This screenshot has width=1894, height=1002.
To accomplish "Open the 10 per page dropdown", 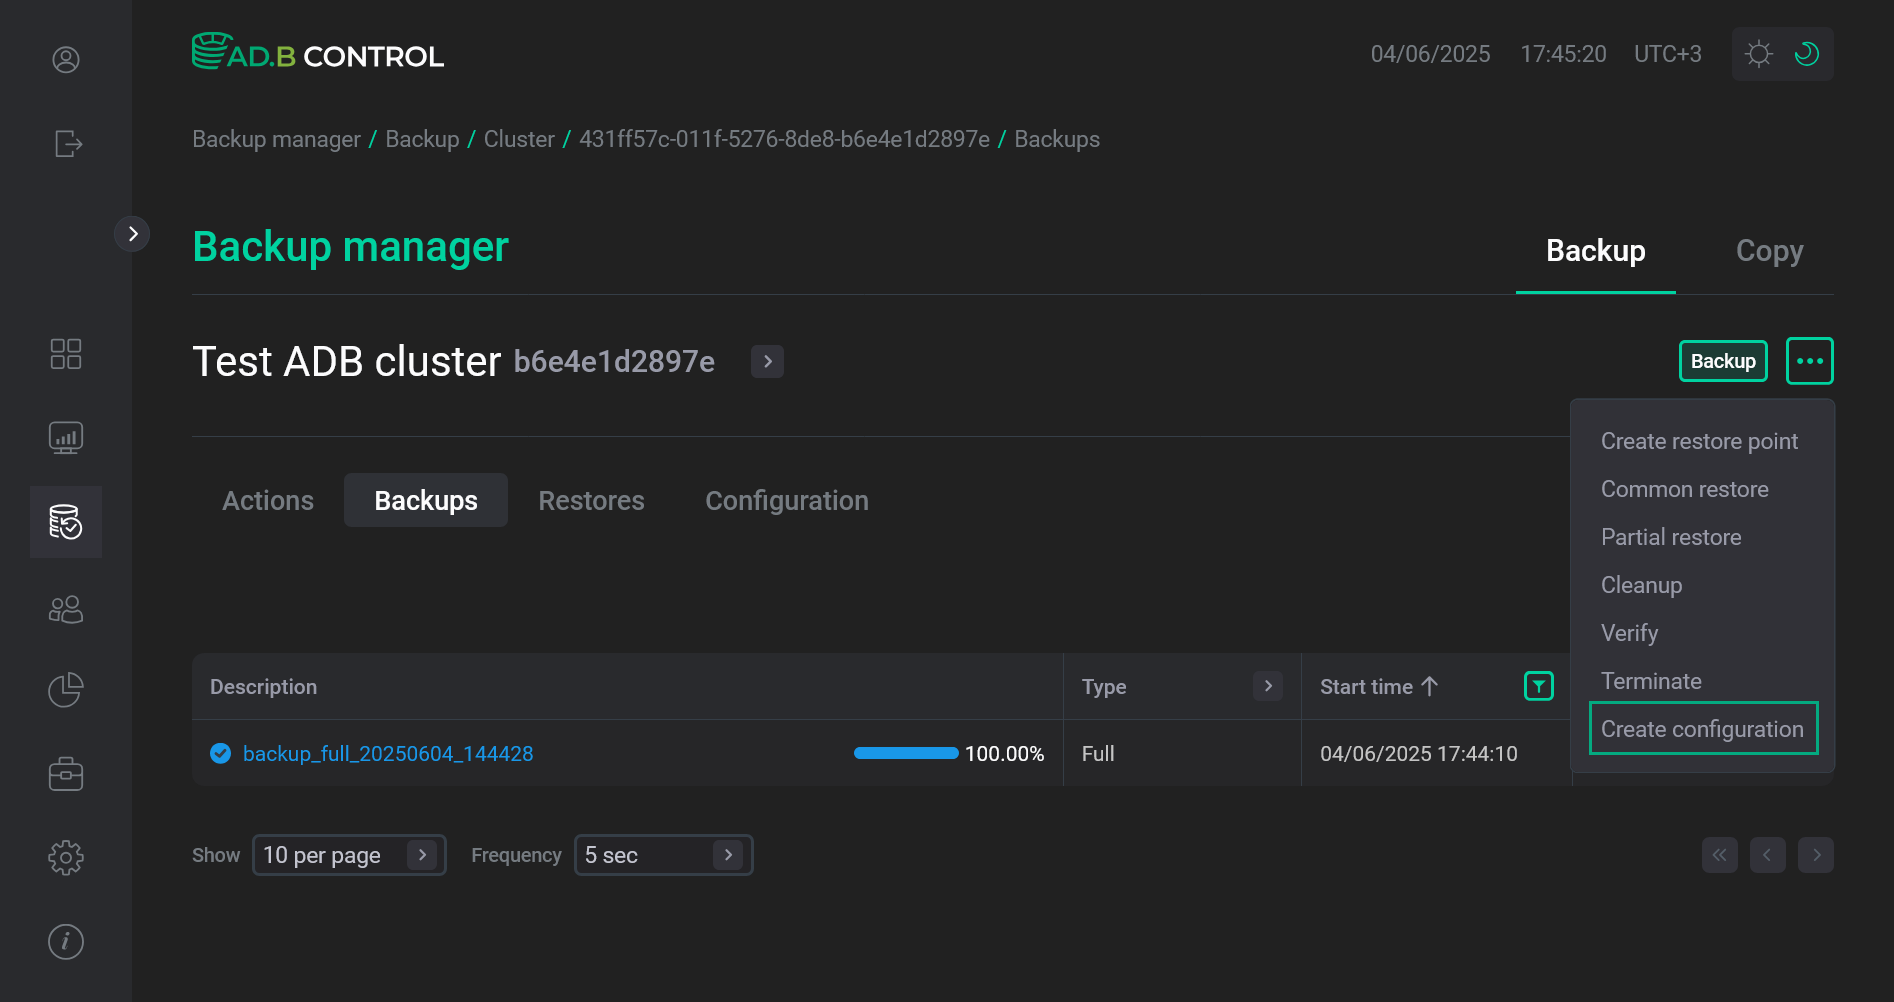I will pos(348,855).
